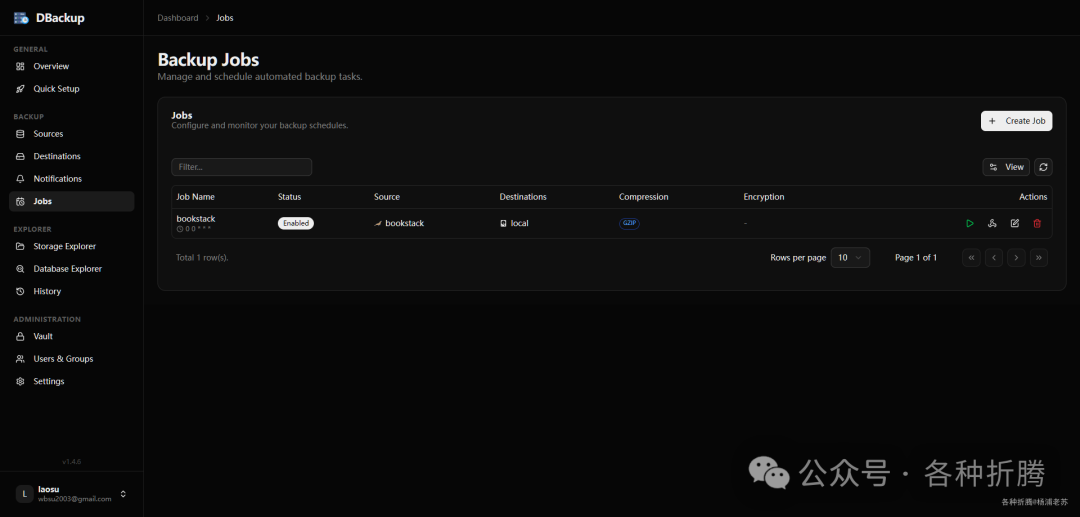The image size is (1080, 517).
Task: Click the bookstack source cell
Action: coord(399,223)
